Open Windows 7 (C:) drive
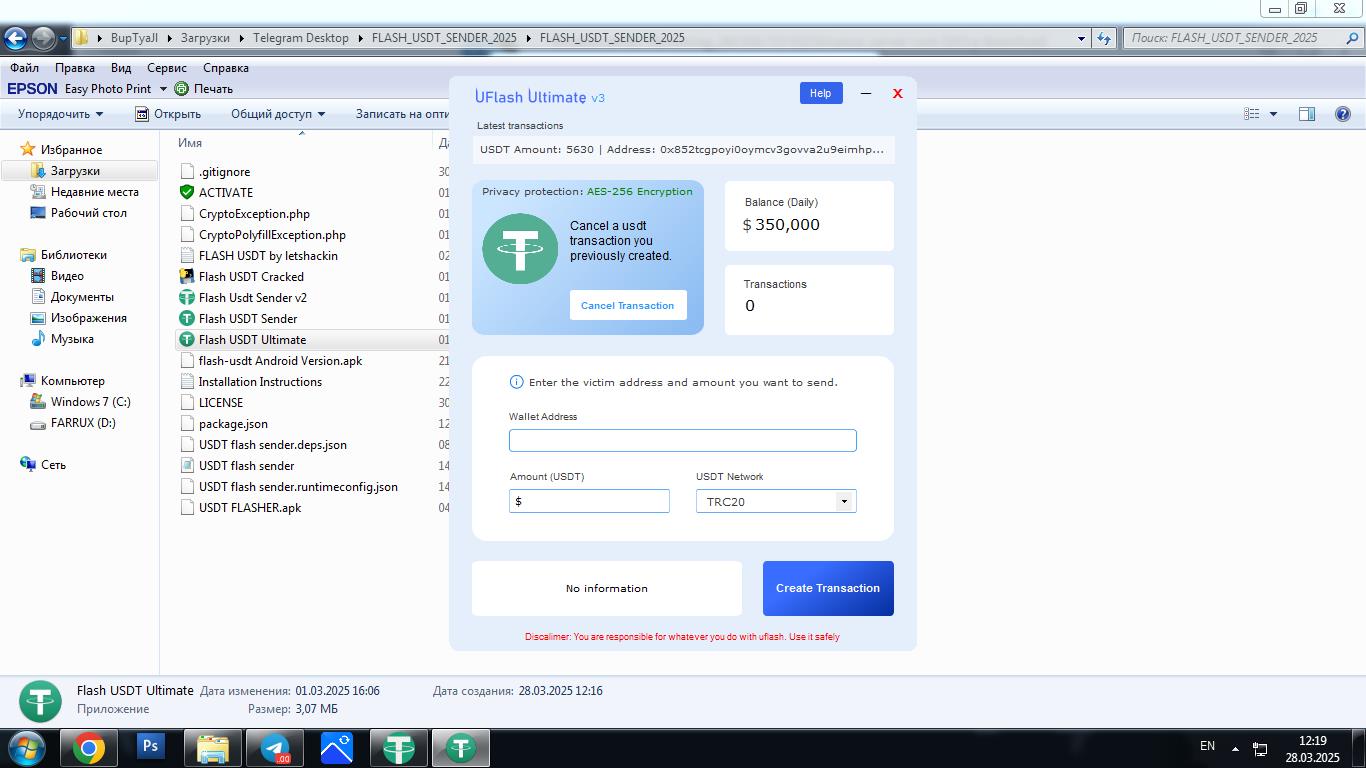Image resolution: width=1366 pixels, height=768 pixels. click(x=91, y=401)
